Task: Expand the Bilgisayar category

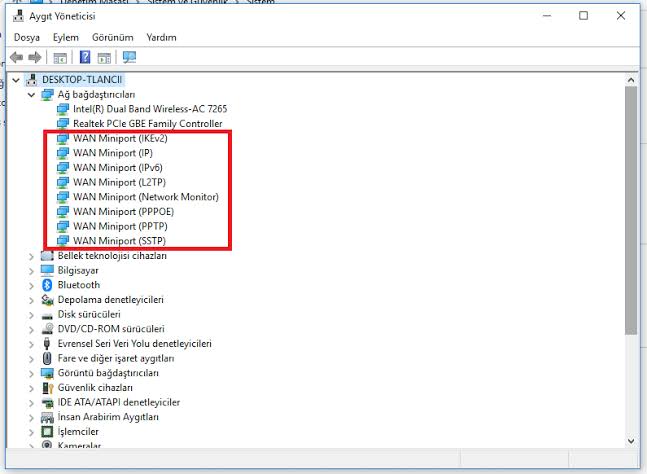Action: click(31, 271)
